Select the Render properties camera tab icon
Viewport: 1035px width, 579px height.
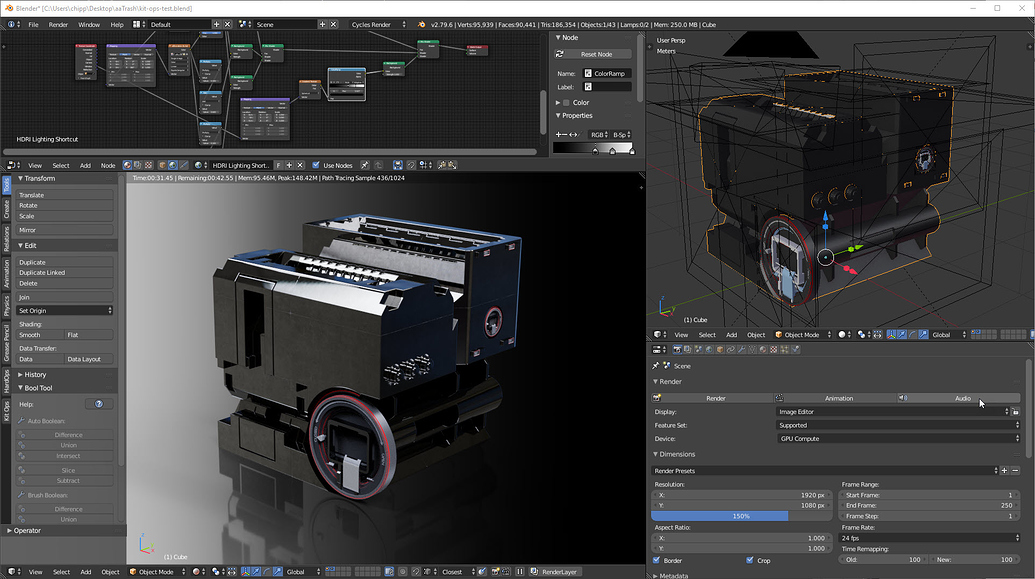tap(676, 350)
